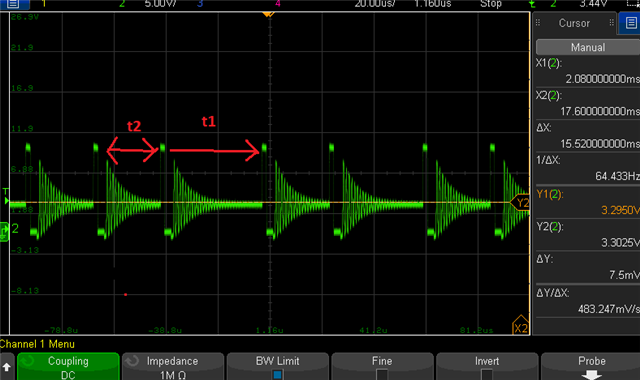The image size is (640, 380).
Task: Toggle the BW Limit checkbox
Action: [x=278, y=374]
